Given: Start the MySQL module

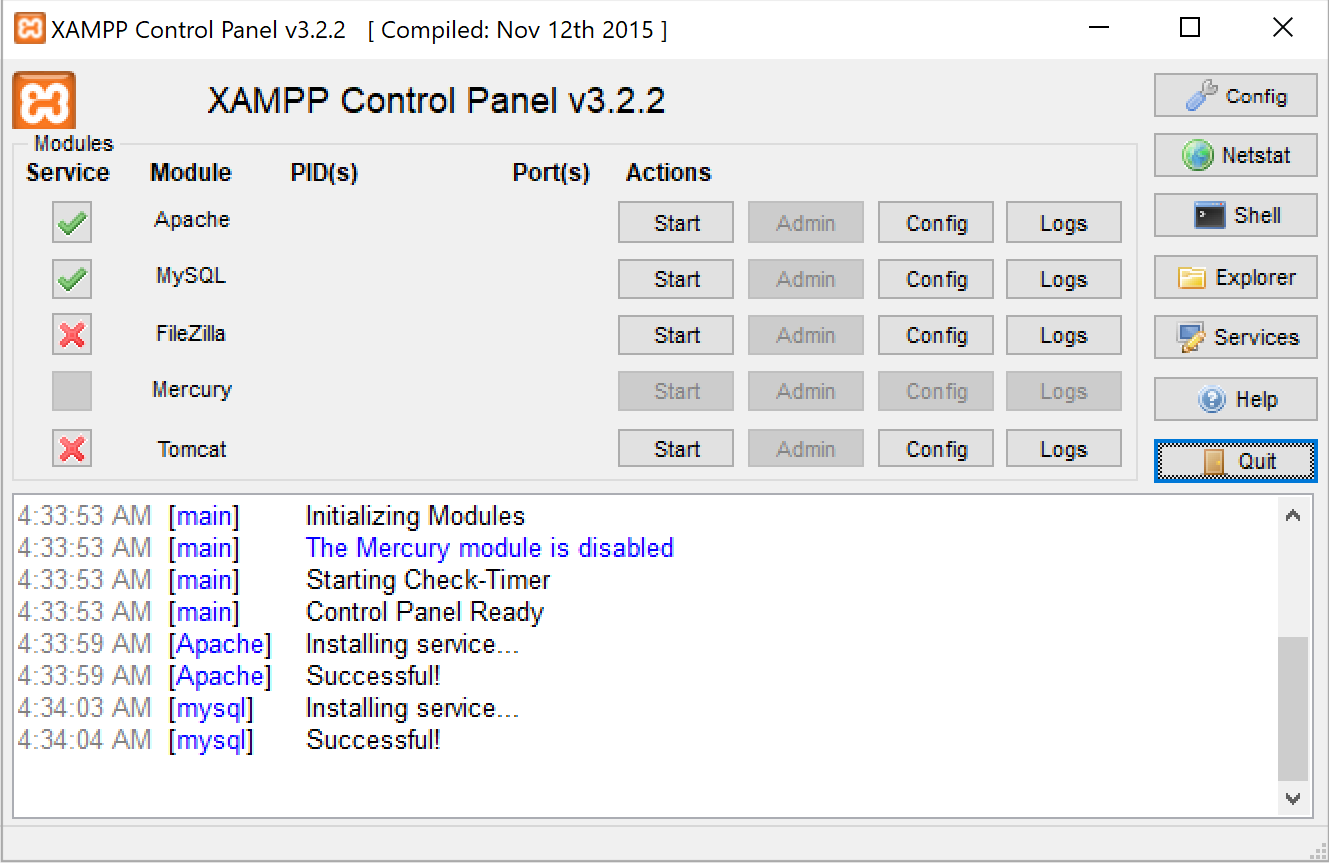Looking at the screenshot, I should (676, 279).
